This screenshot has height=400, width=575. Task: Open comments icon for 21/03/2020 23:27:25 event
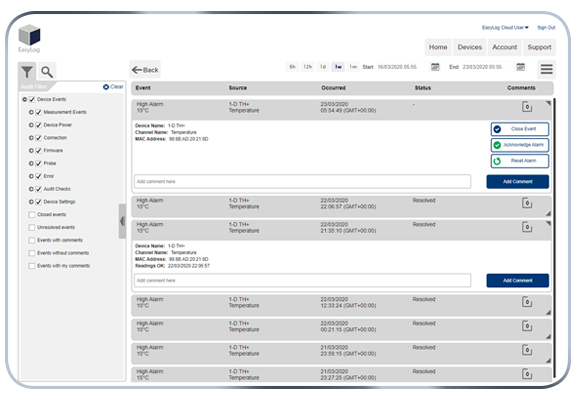click(x=527, y=374)
